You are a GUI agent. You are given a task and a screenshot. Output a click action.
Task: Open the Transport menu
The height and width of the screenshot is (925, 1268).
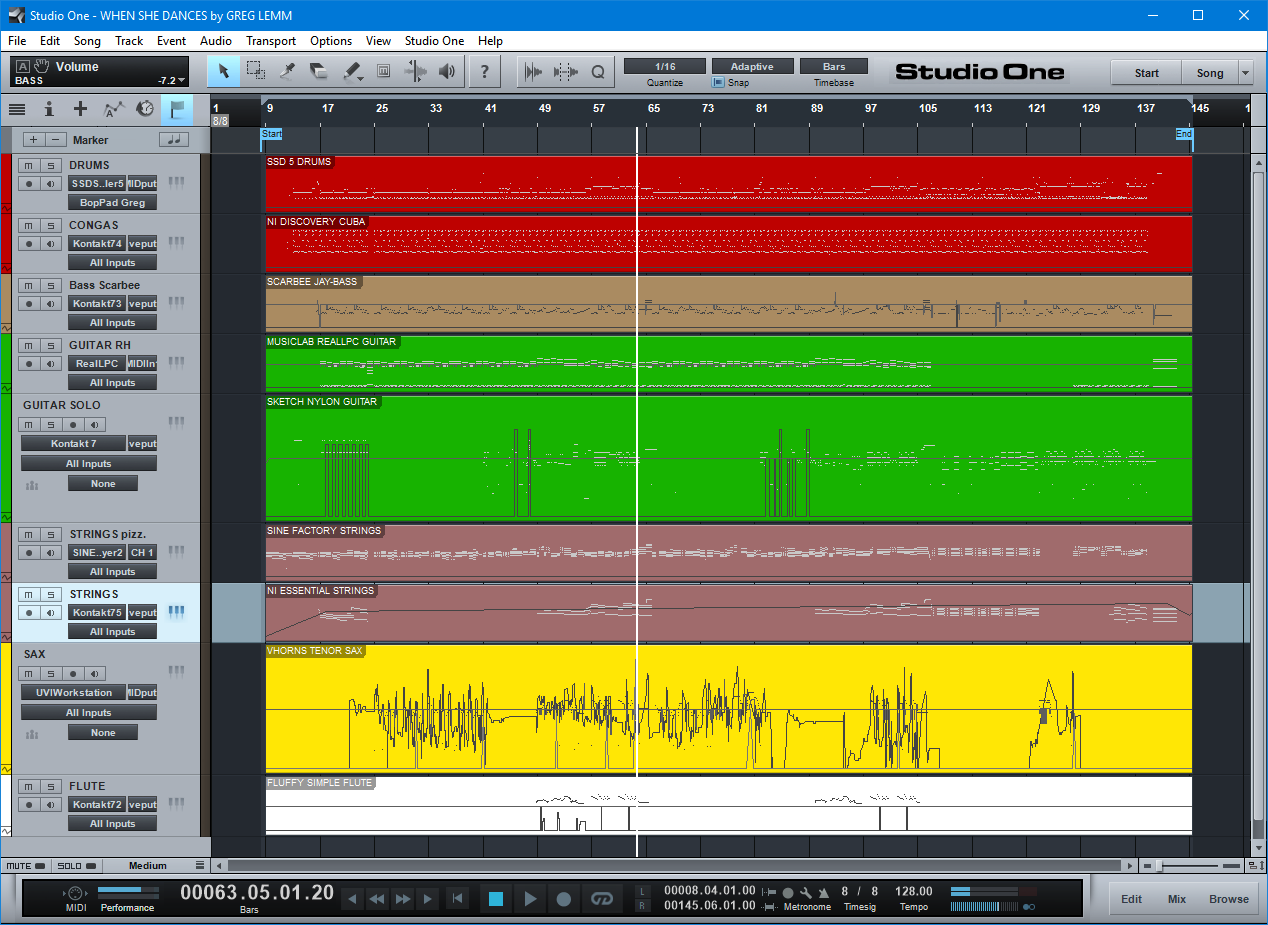271,41
